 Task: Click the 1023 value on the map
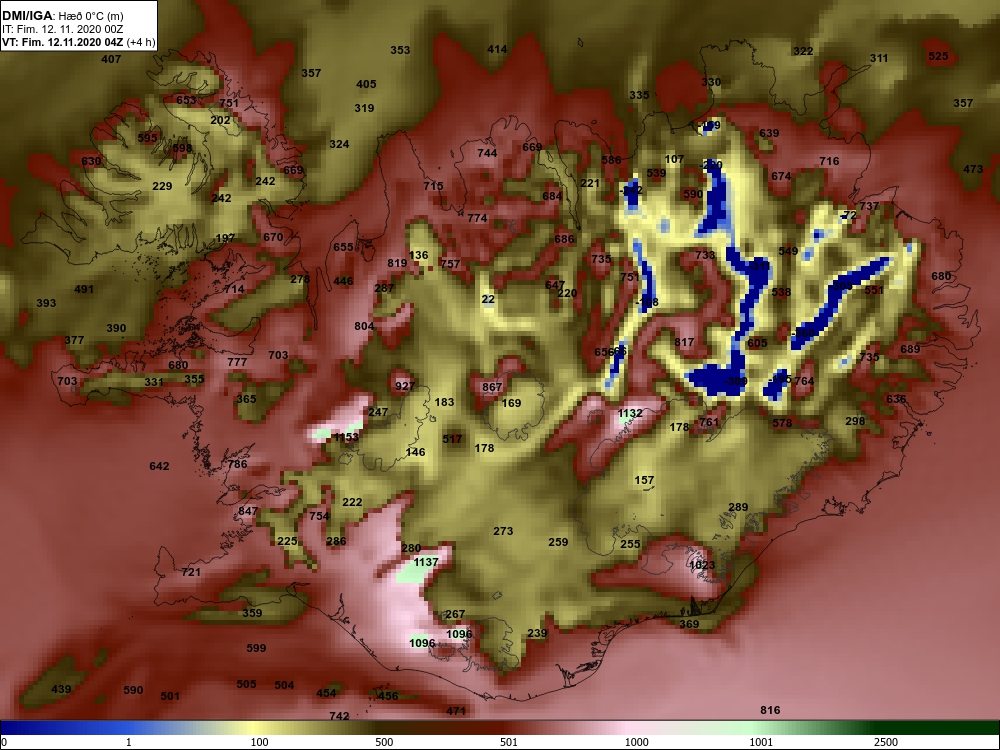pos(702,565)
